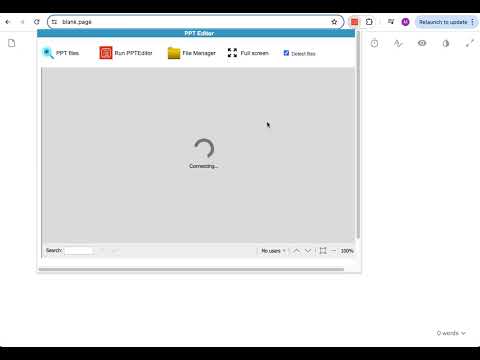The width and height of the screenshot is (480, 360).
Task: Open the PPT files search tool
Action: coord(61,53)
